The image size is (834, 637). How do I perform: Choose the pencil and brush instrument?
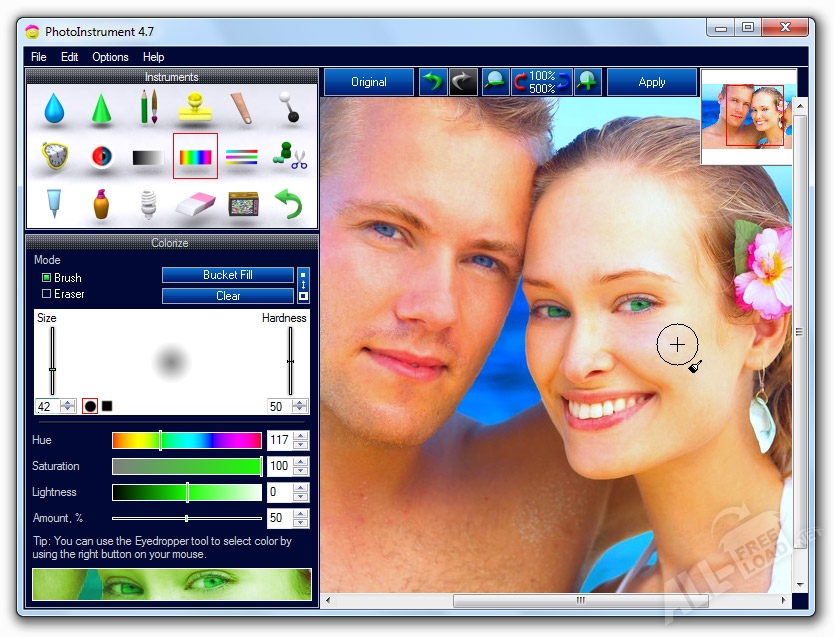[x=148, y=108]
